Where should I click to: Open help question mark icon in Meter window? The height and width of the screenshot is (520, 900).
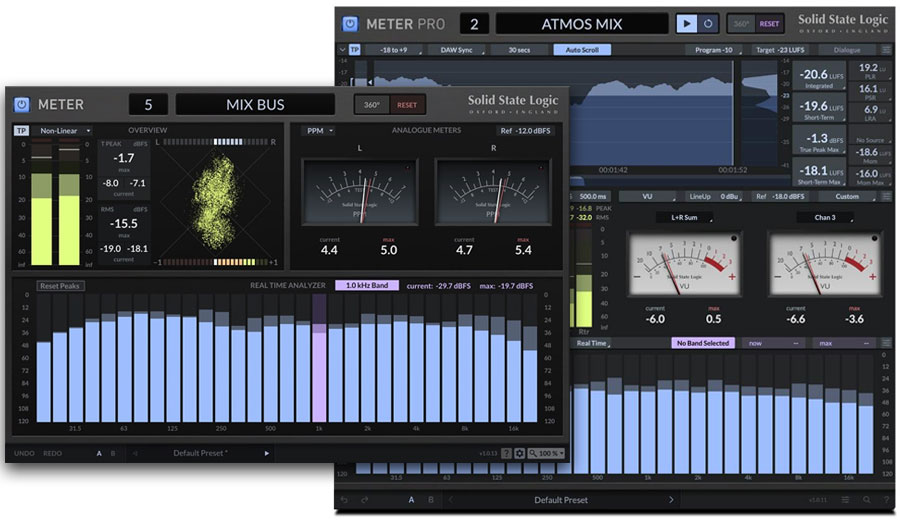pyautogui.click(x=506, y=453)
